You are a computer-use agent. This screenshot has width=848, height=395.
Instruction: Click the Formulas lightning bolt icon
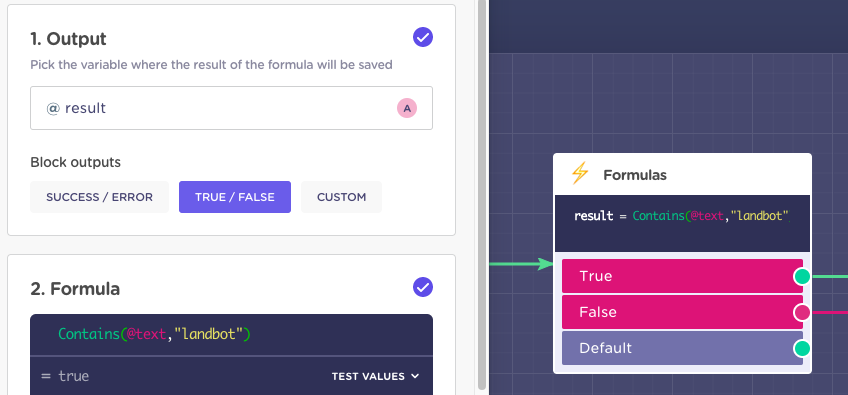579,174
